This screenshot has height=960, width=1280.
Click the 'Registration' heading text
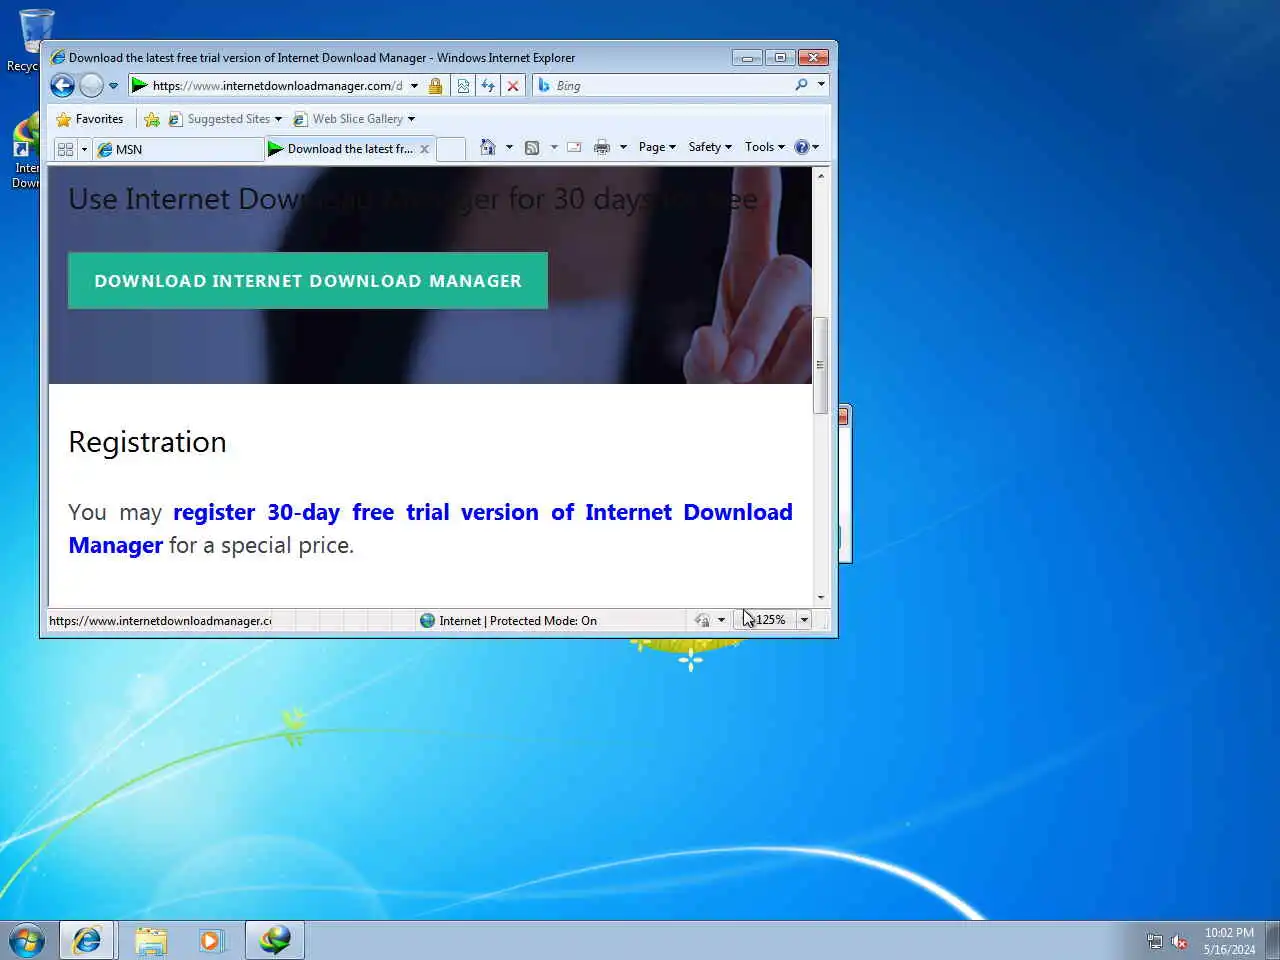147,442
